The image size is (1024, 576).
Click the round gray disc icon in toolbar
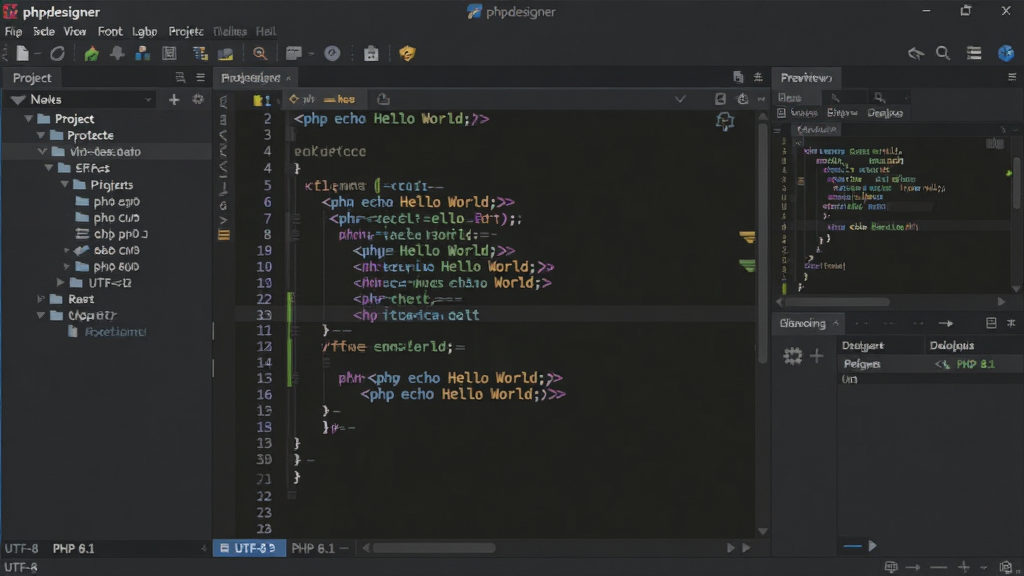point(332,54)
